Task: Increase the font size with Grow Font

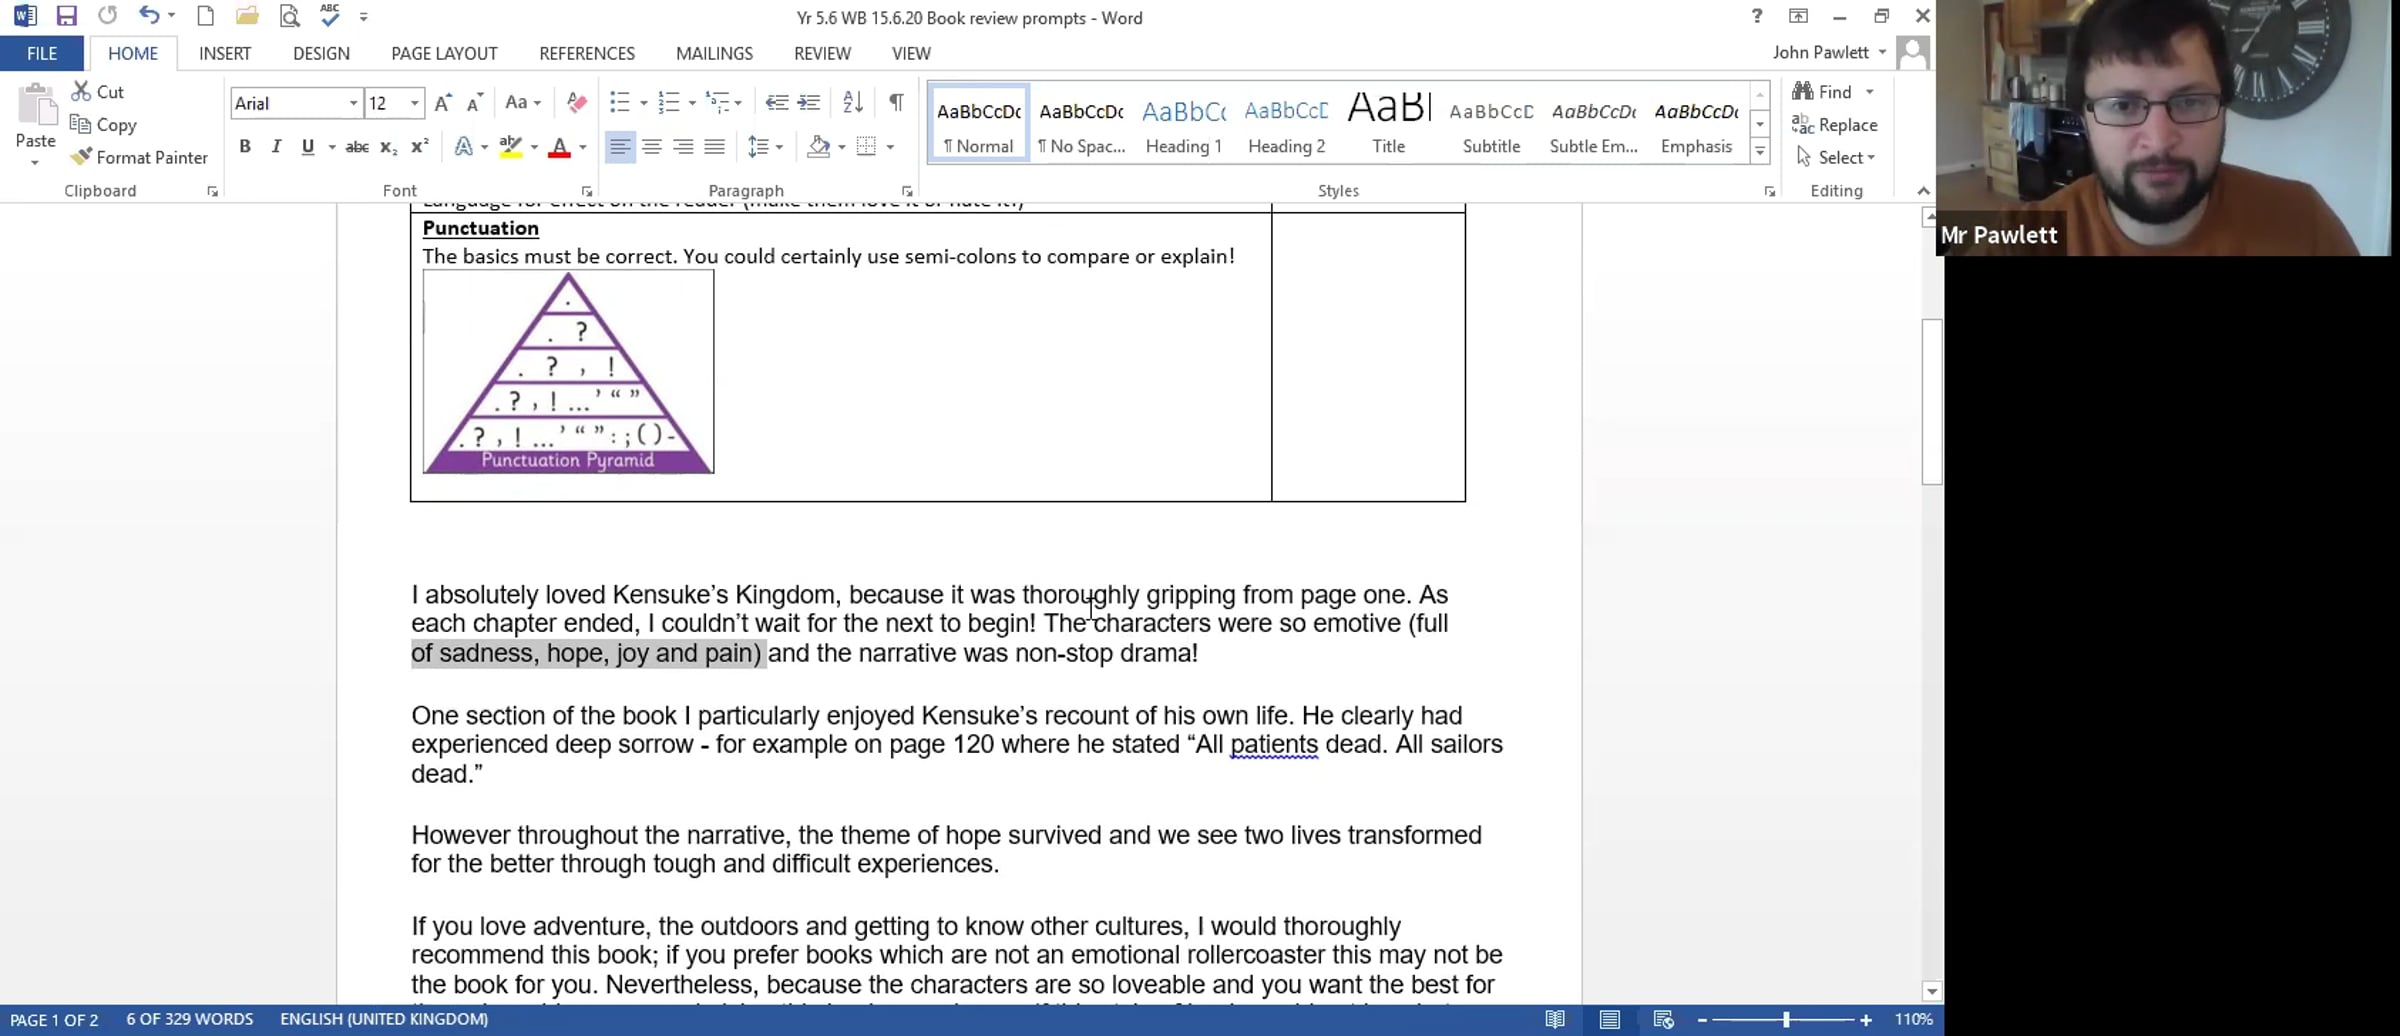Action: tap(443, 103)
